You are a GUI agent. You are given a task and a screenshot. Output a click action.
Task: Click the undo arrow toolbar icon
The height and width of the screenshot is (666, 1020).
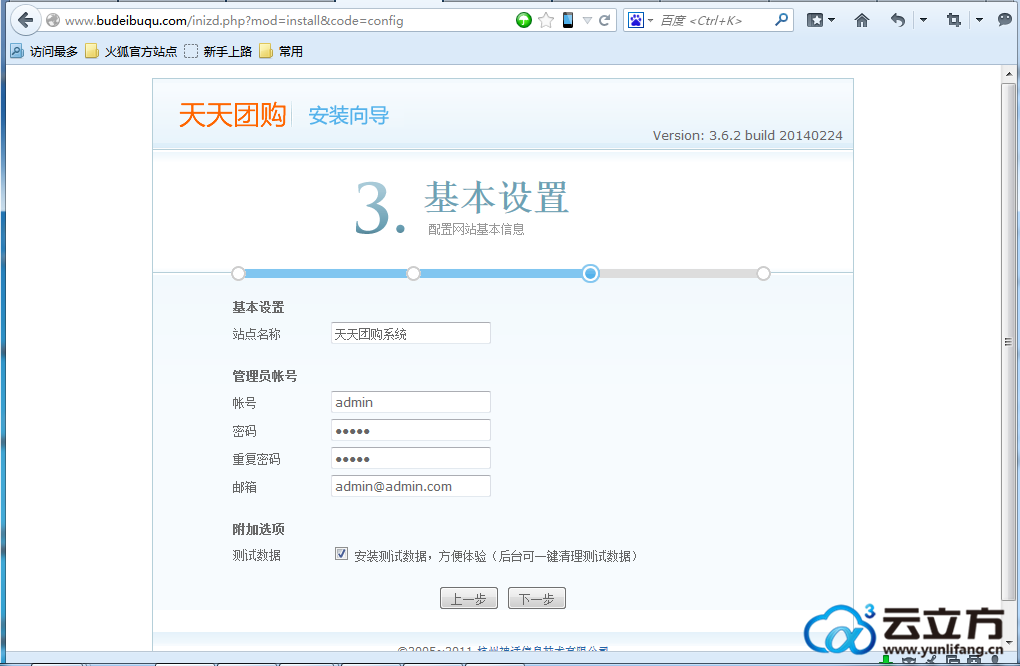tap(898, 21)
